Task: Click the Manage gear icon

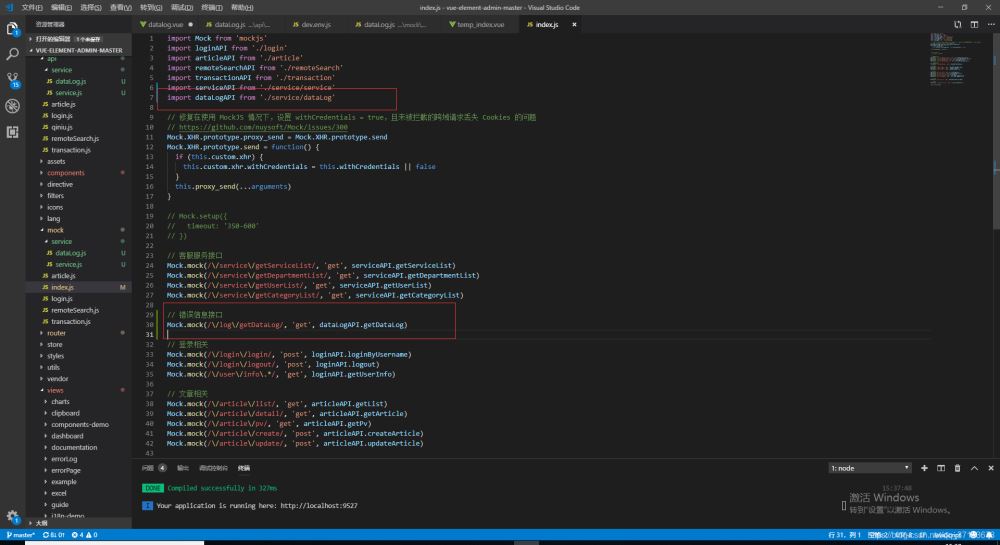Action: [x=13, y=516]
